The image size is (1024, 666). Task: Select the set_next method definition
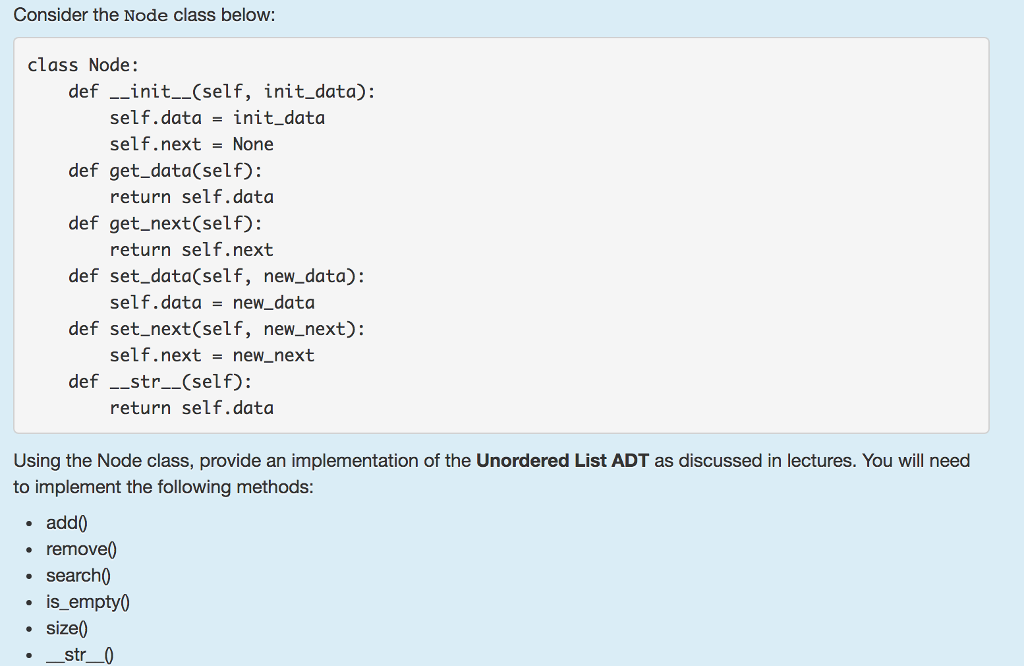[215, 328]
